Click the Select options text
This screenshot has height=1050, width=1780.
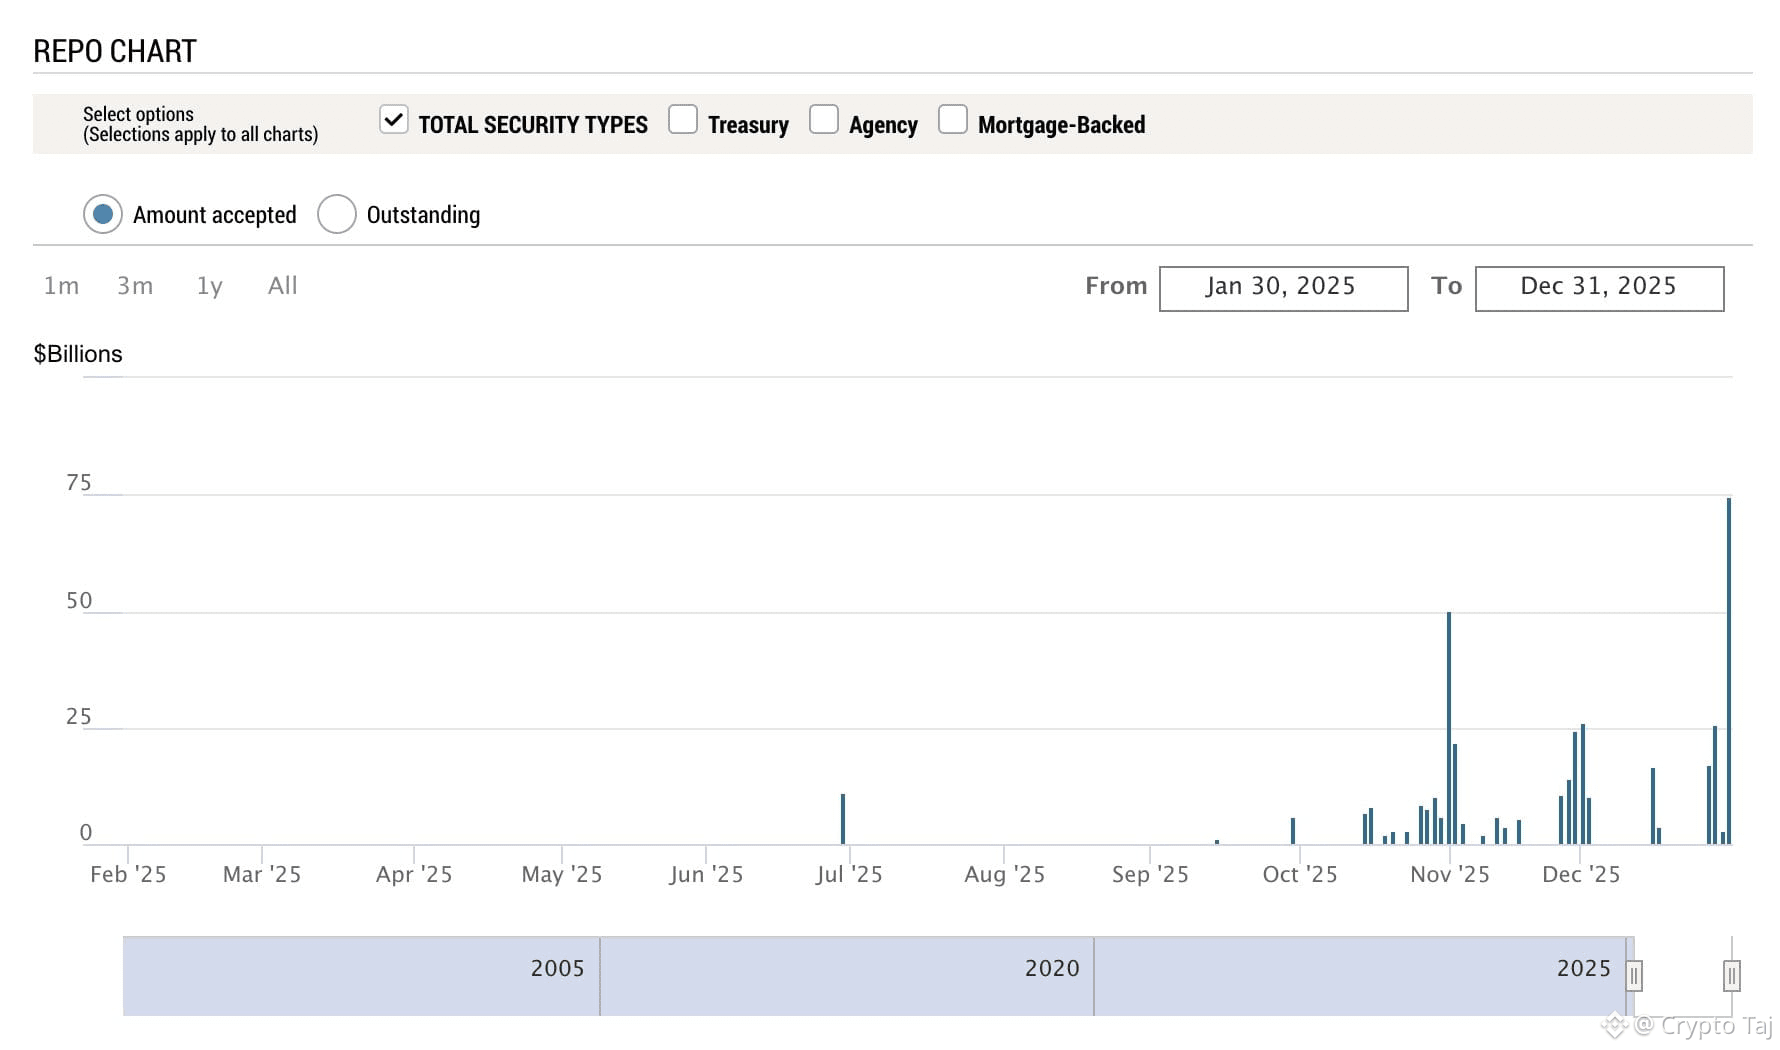(x=138, y=114)
